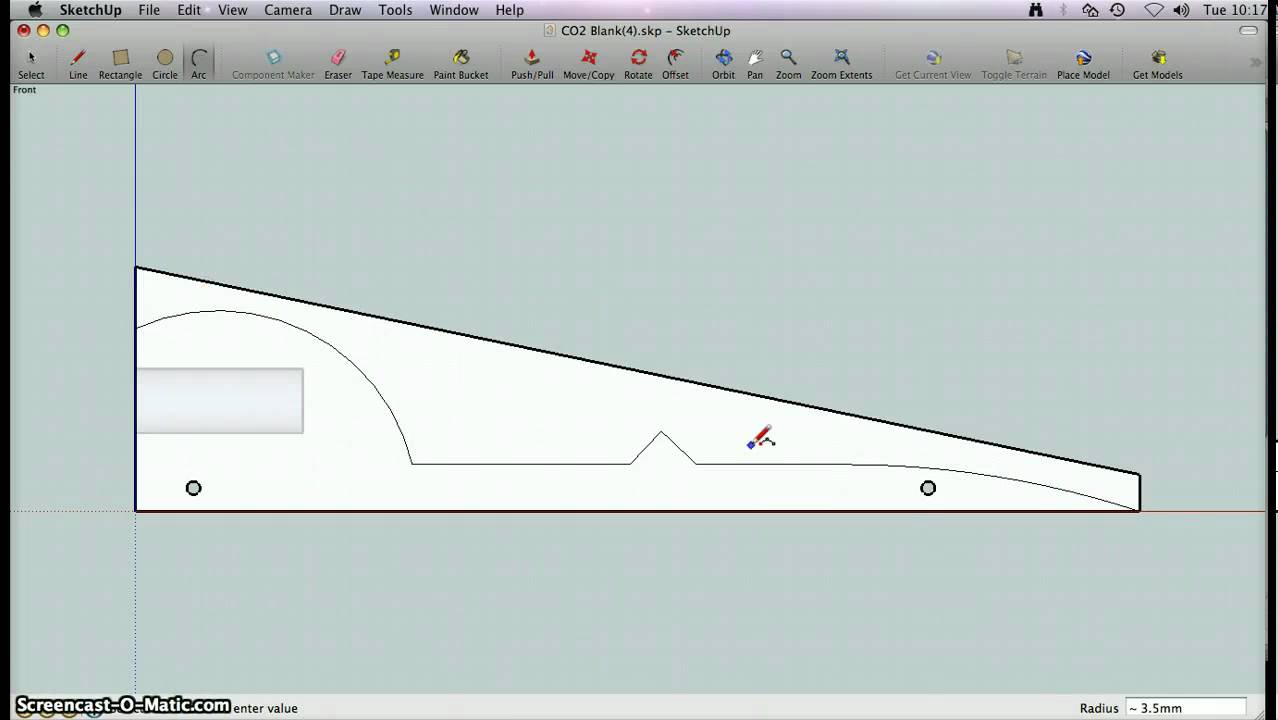Image resolution: width=1278 pixels, height=720 pixels.
Task: Open the Draw menu
Action: (x=344, y=10)
